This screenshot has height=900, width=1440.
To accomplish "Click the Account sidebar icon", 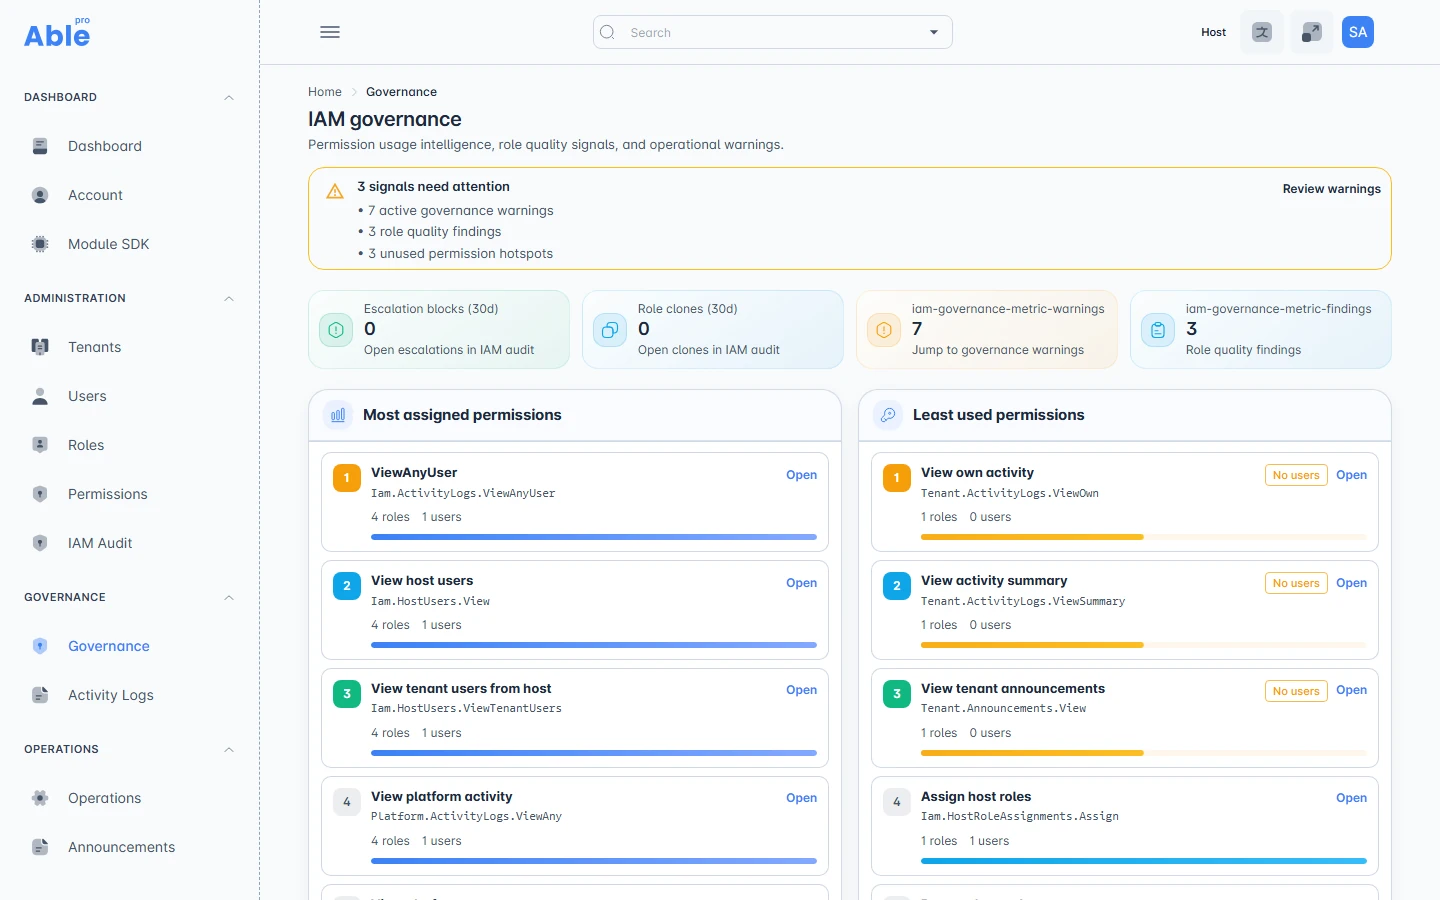I will tap(40, 195).
